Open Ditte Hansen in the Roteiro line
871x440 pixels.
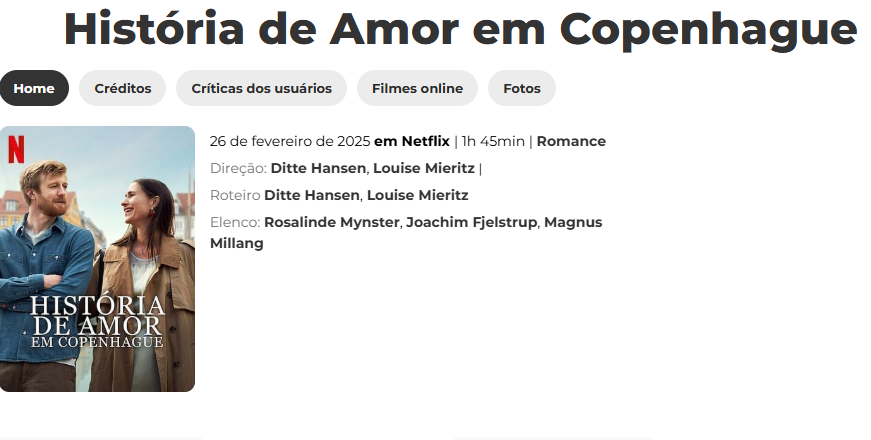312,196
